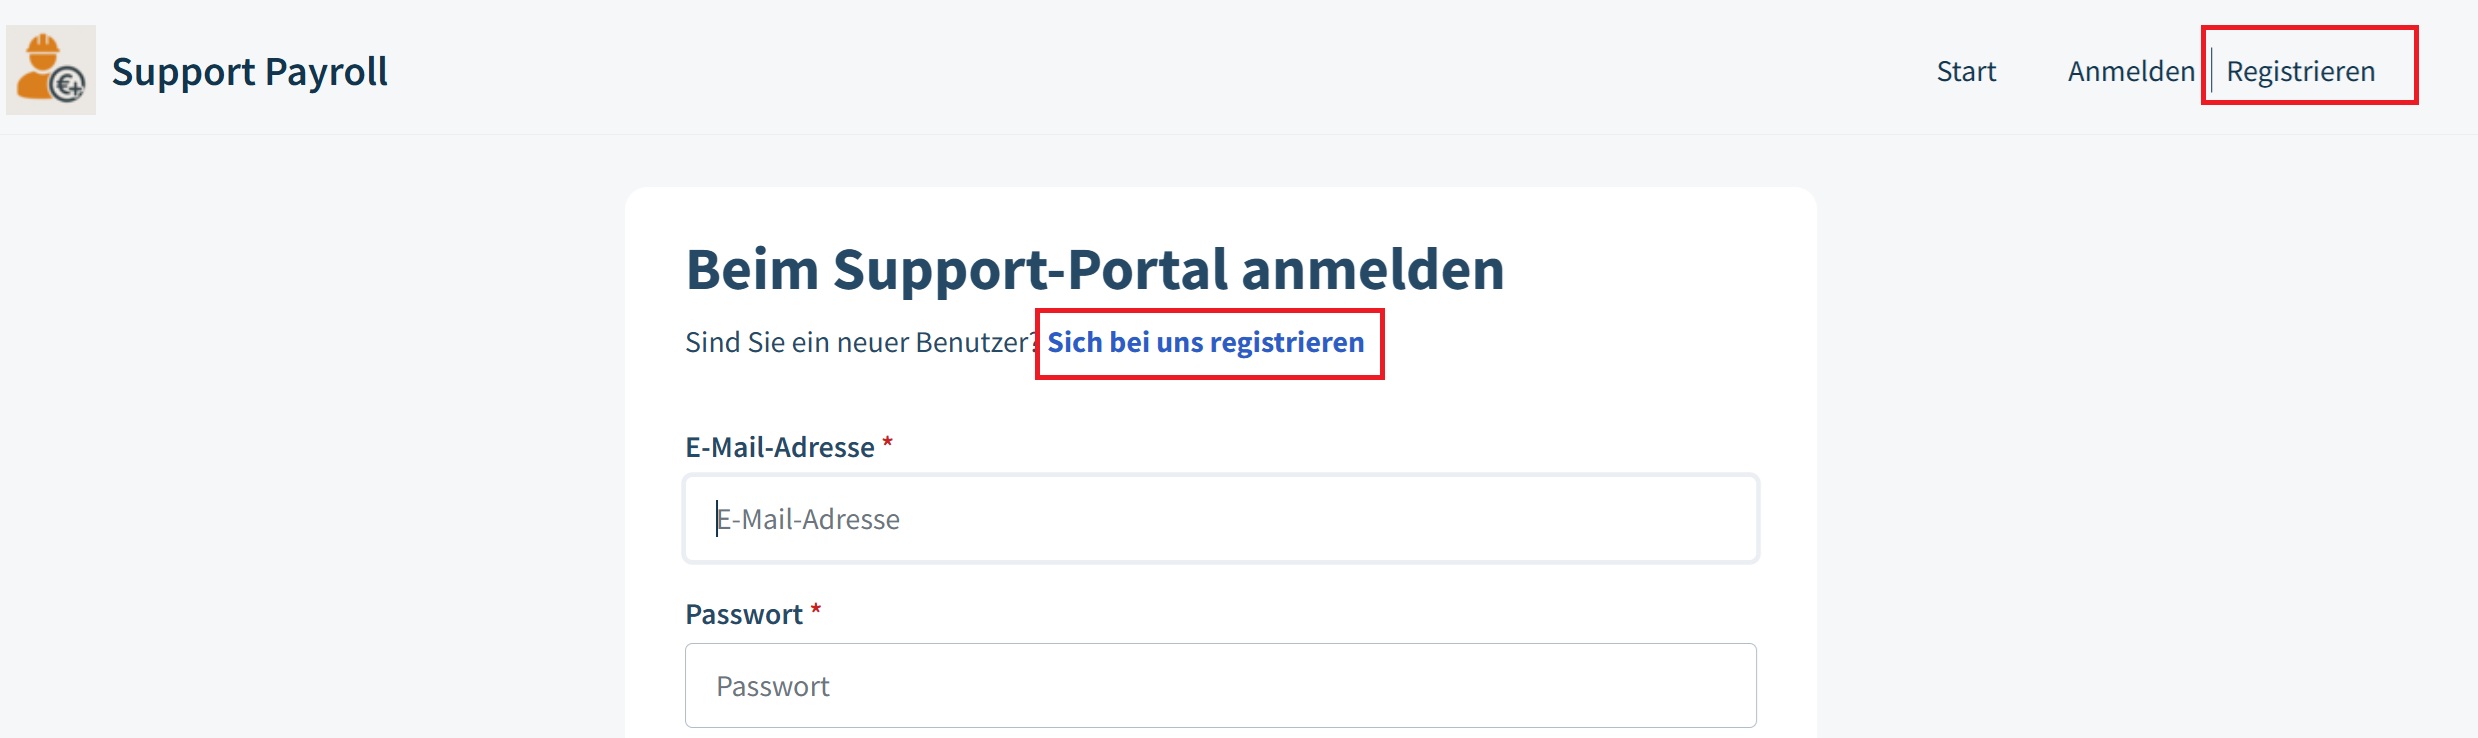Image resolution: width=2478 pixels, height=738 pixels.
Task: Open the Anmelden navigation item
Action: [2130, 71]
